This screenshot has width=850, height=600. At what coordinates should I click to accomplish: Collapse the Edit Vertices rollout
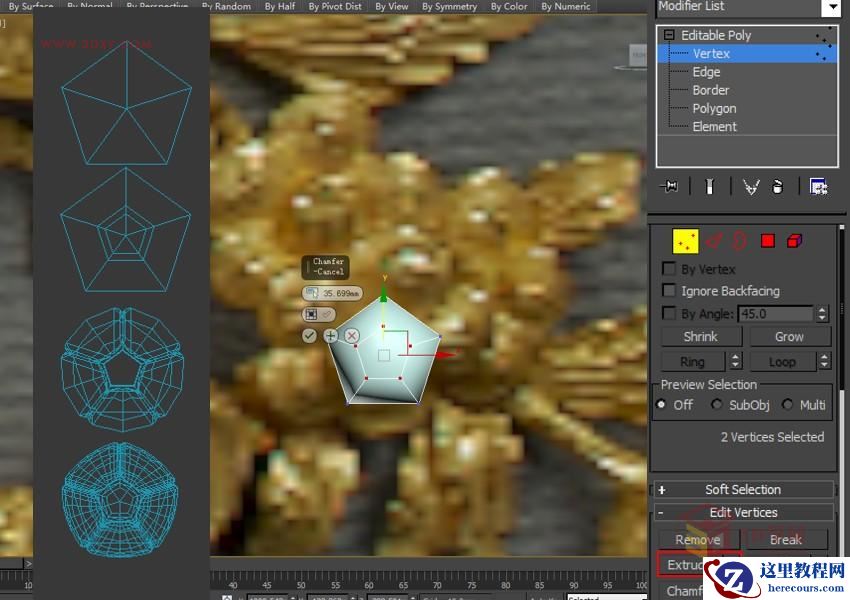[743, 512]
